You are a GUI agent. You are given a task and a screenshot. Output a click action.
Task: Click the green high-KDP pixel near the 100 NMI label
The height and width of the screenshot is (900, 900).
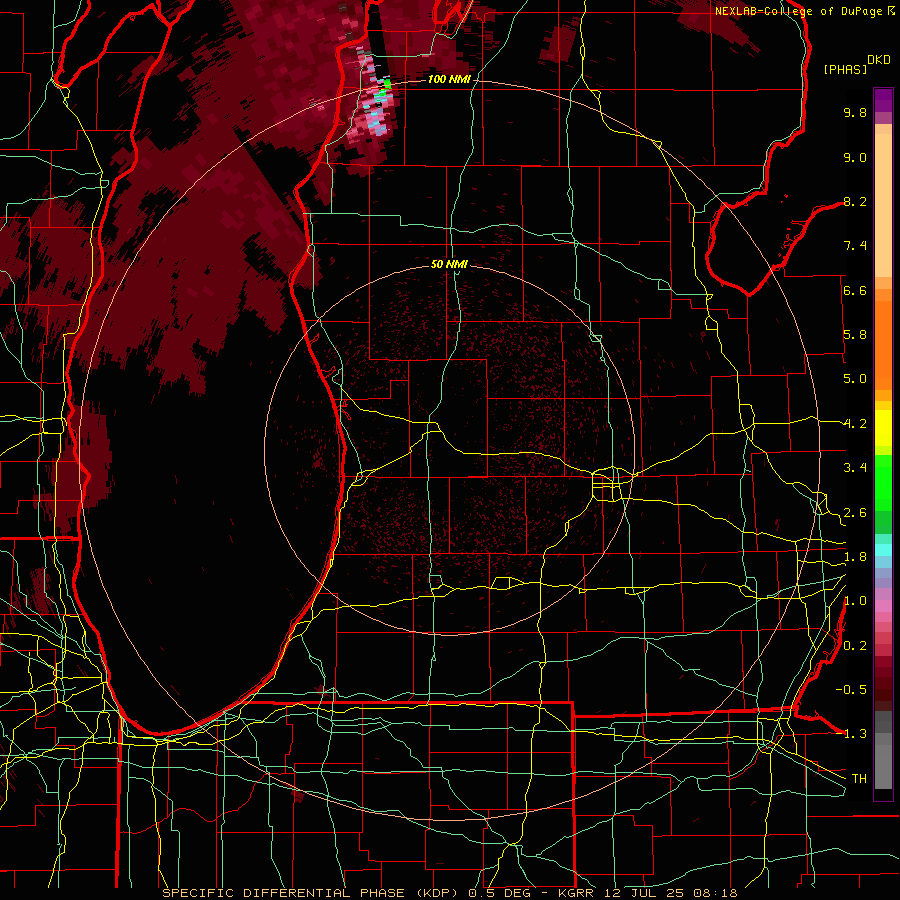387,84
